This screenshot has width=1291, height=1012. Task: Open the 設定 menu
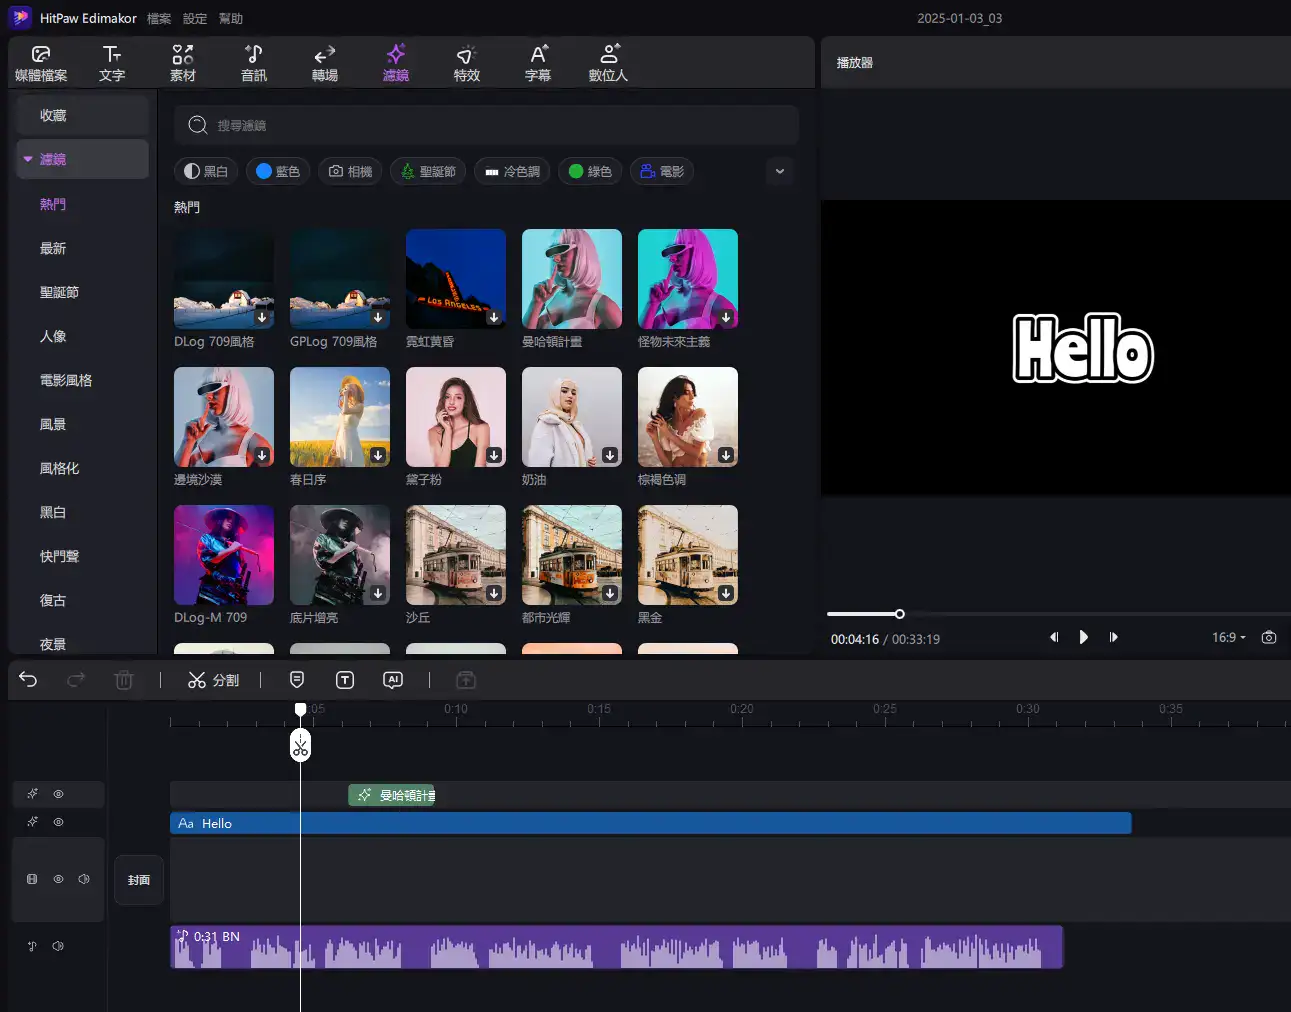pos(195,19)
